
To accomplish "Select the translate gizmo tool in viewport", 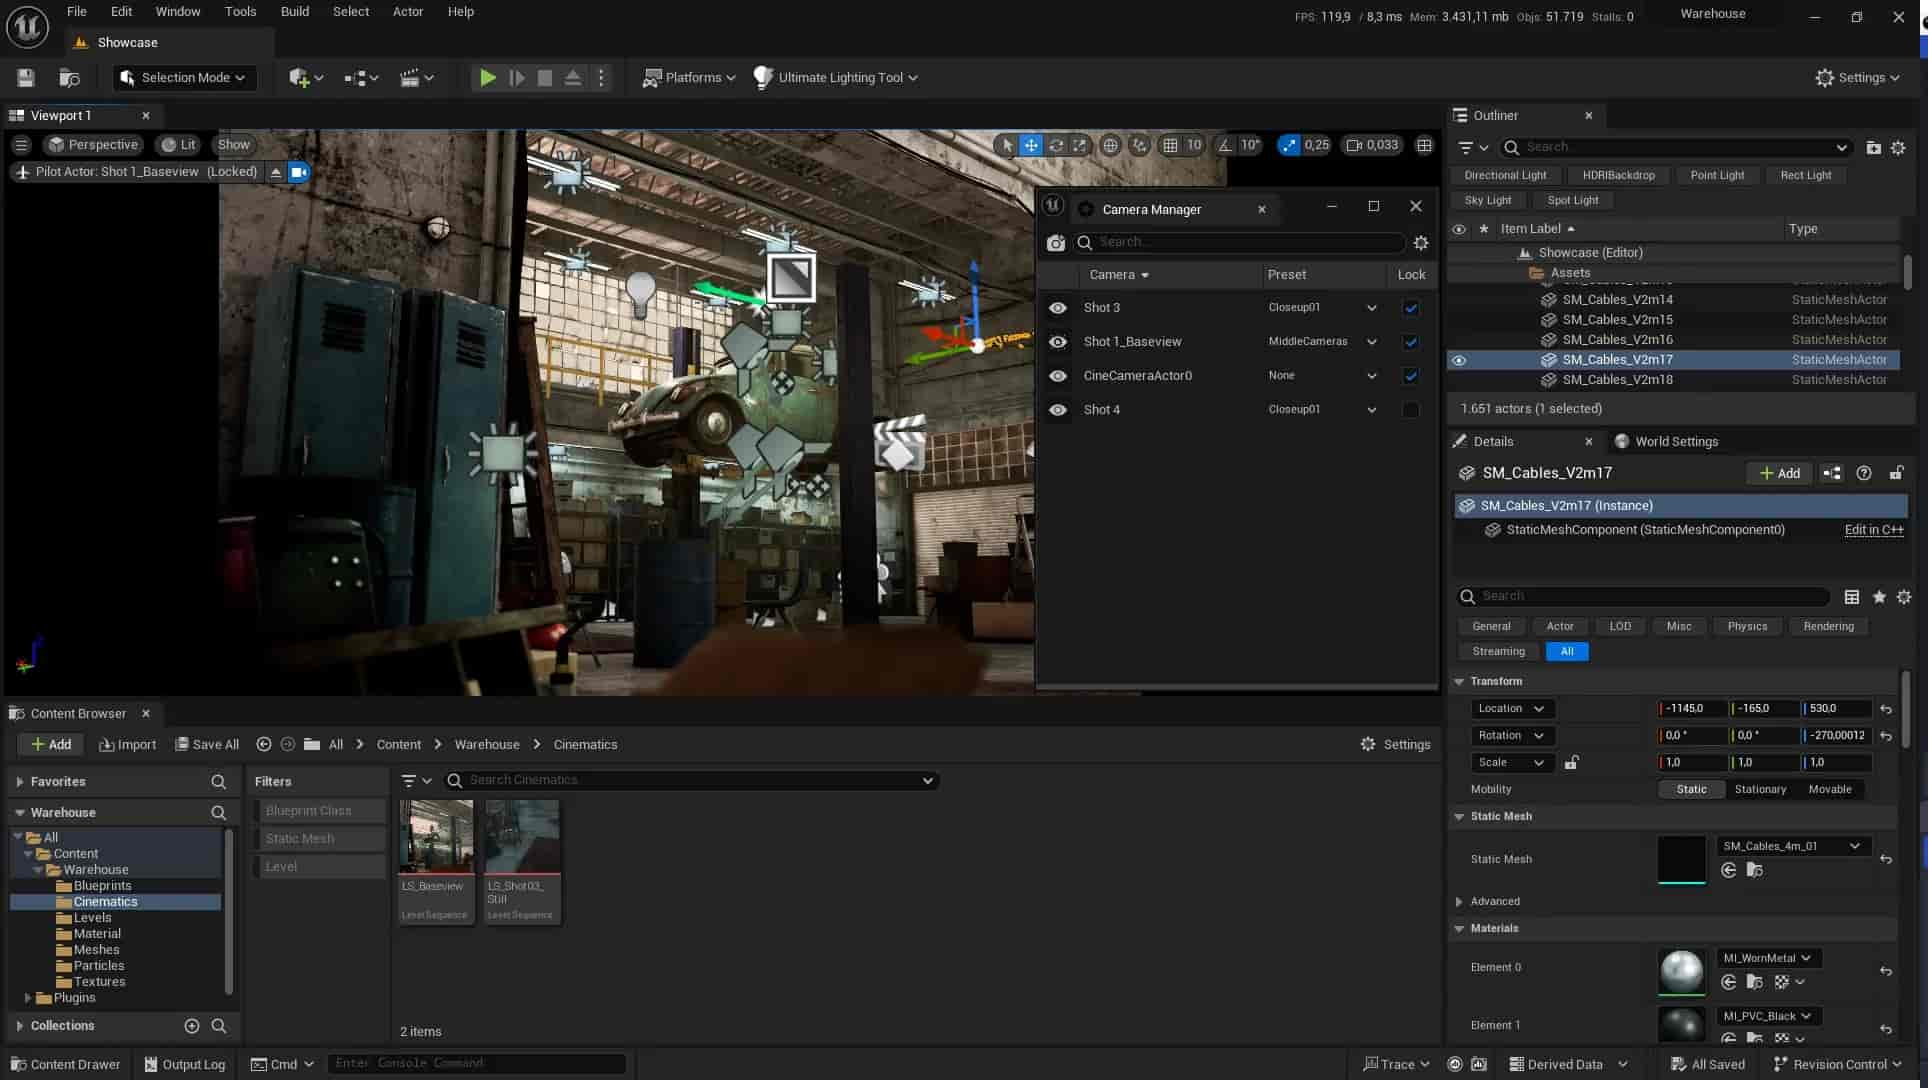I will click(1031, 145).
